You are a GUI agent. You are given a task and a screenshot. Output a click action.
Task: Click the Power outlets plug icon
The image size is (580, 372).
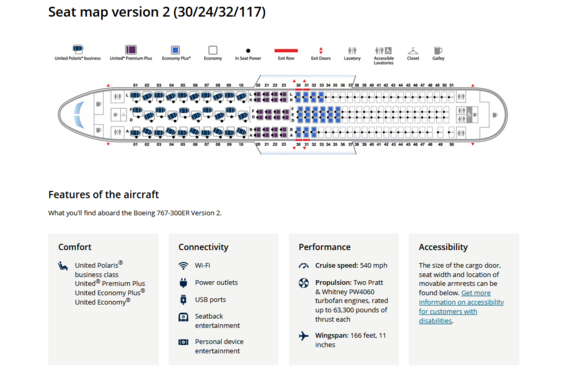[183, 283]
